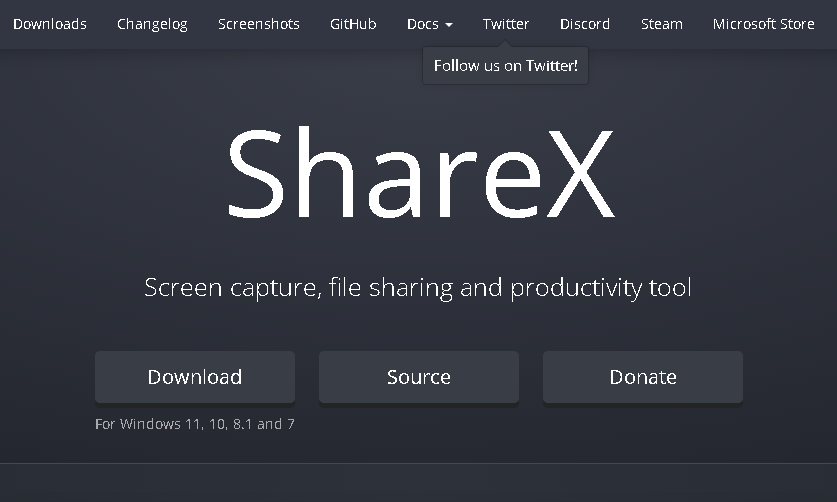Click the Twitter nav link
The image size is (837, 502).
(506, 24)
